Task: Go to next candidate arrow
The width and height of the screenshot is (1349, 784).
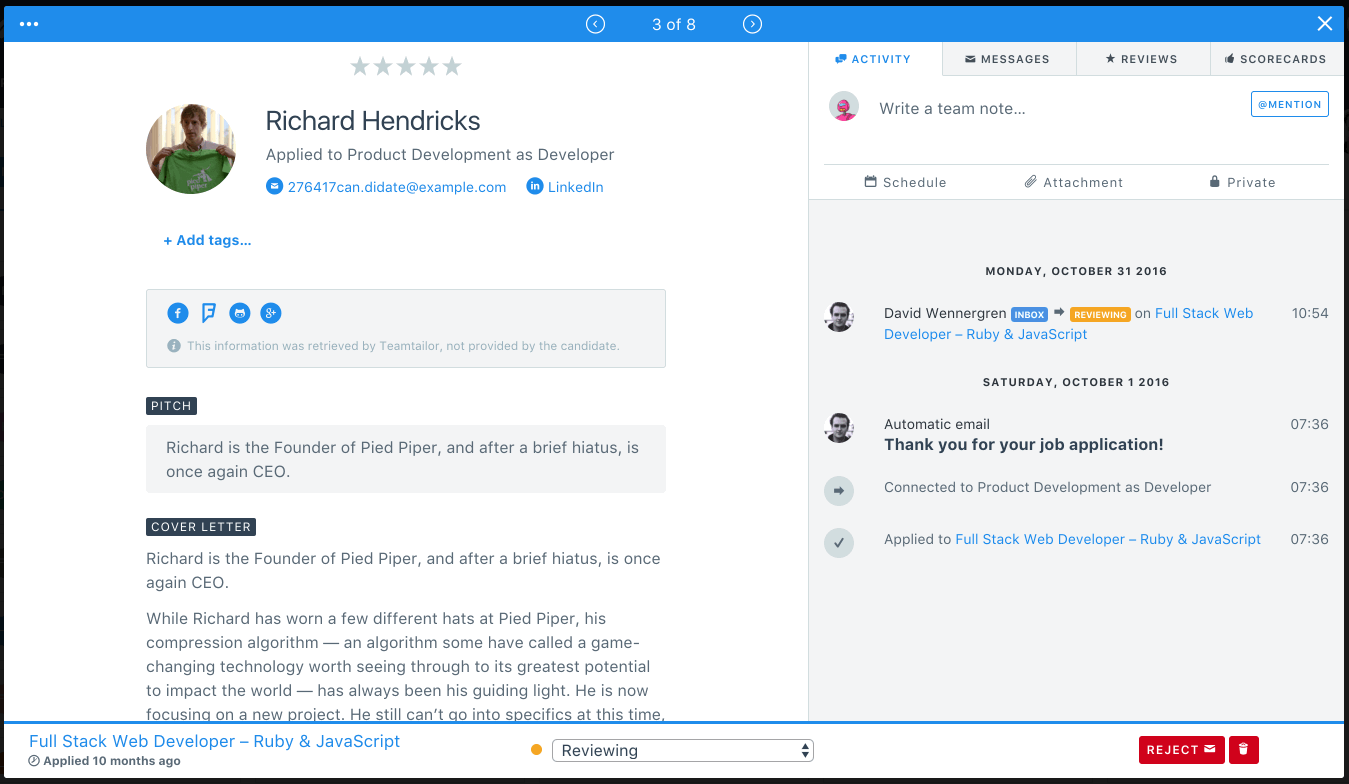Action: 753,24
